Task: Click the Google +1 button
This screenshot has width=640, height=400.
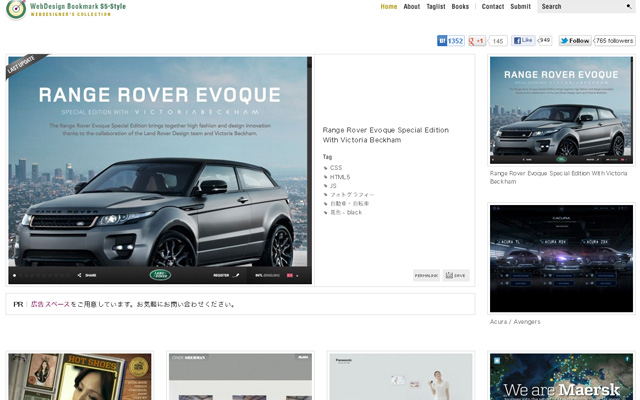Action: coord(477,41)
